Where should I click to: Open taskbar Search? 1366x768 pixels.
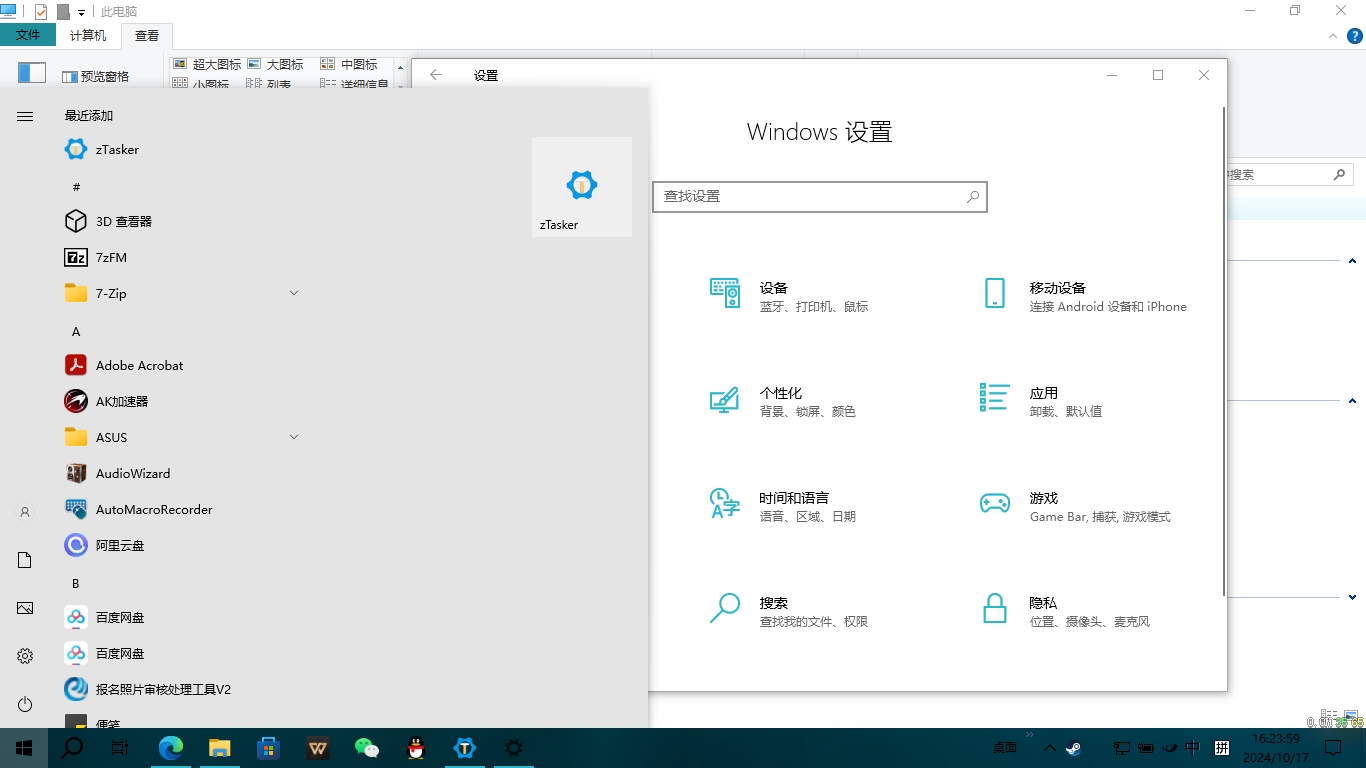[x=72, y=747]
